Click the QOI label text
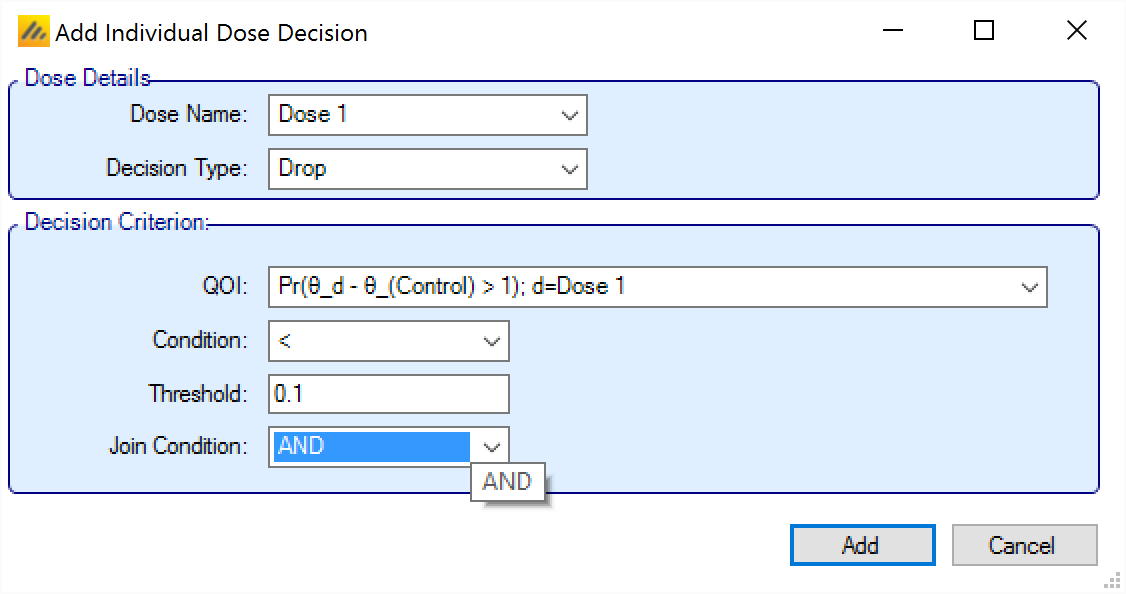The width and height of the screenshot is (1126, 594). 225,287
